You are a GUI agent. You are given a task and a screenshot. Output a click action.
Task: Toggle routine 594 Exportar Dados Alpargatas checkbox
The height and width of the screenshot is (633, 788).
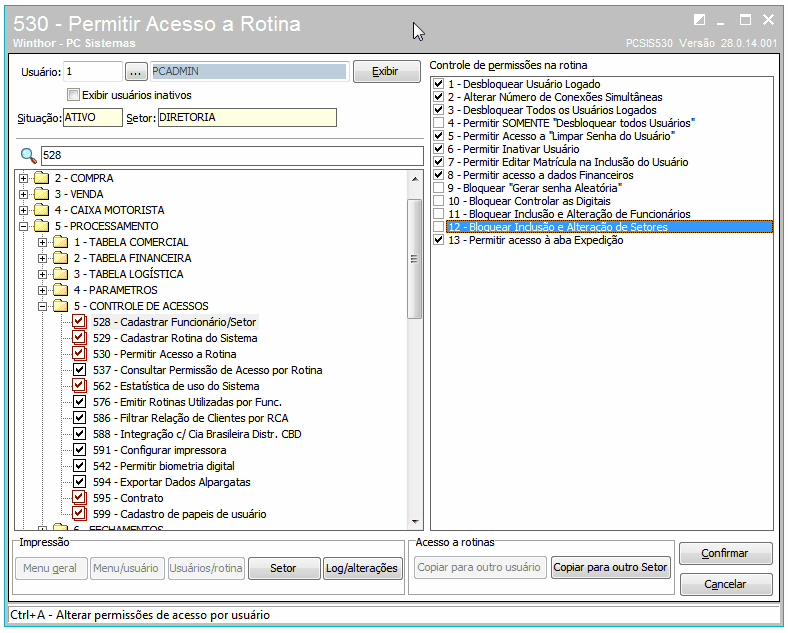coord(79,482)
